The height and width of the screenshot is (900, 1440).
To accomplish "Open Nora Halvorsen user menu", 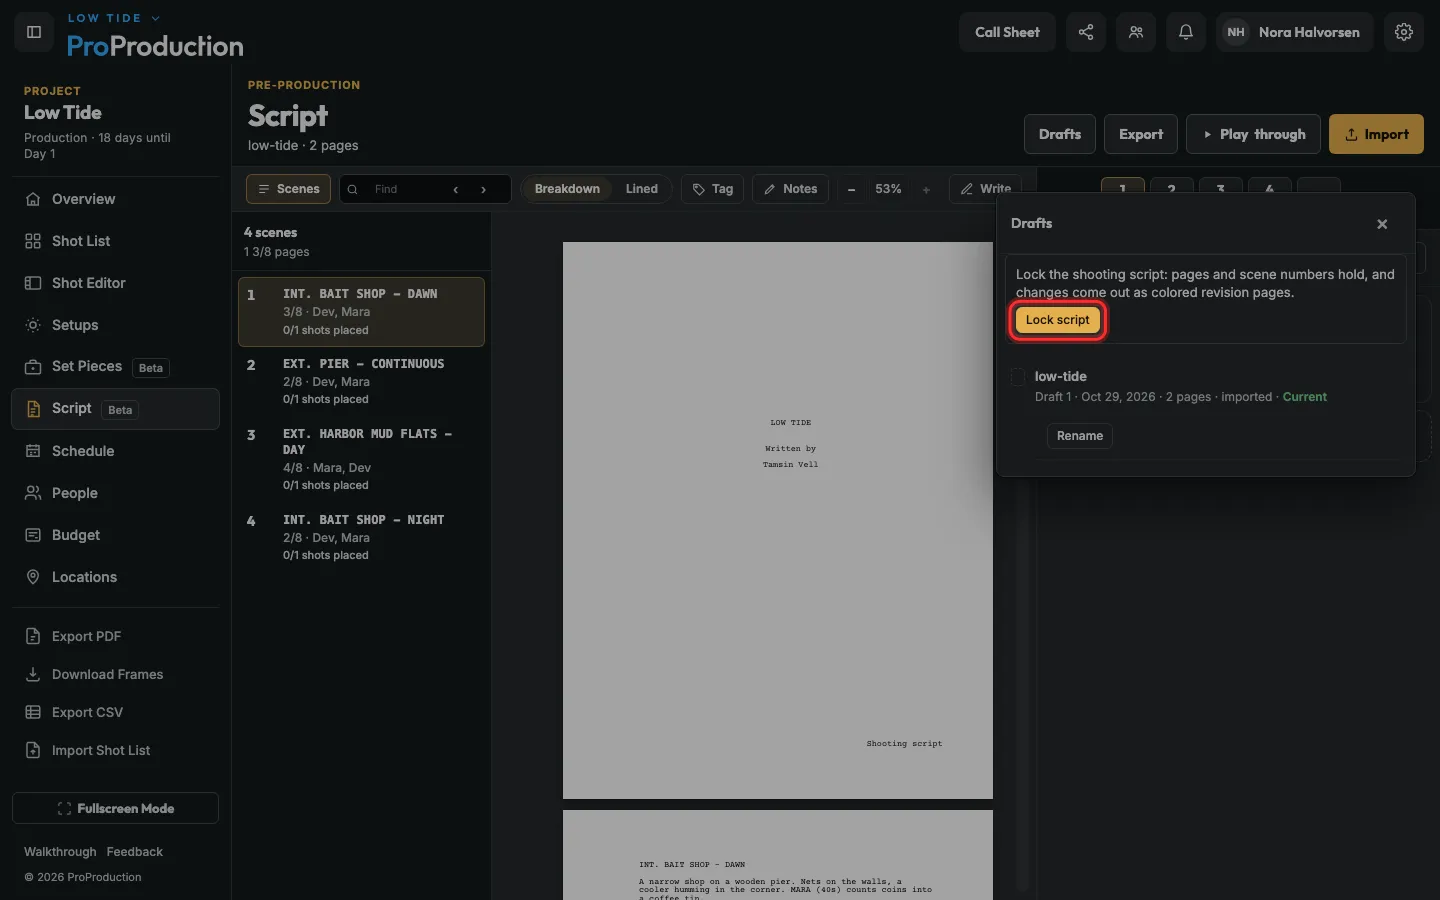I will point(1294,32).
